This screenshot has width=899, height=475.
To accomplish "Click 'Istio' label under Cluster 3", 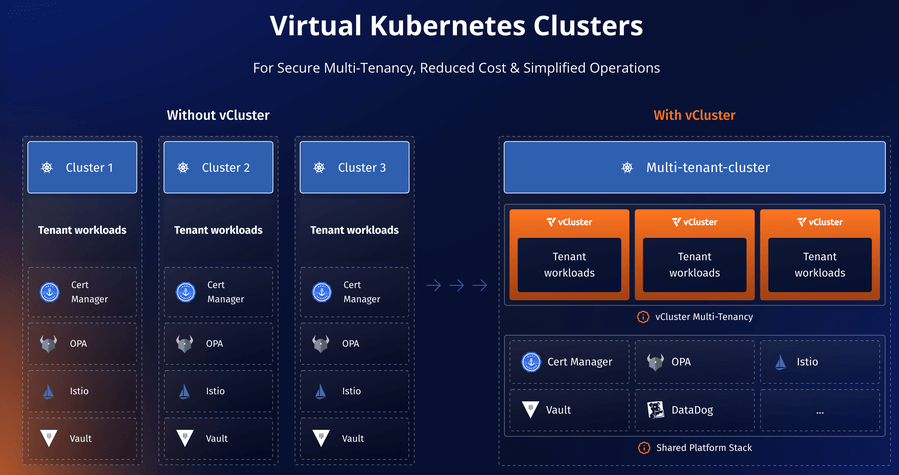I will click(351, 391).
